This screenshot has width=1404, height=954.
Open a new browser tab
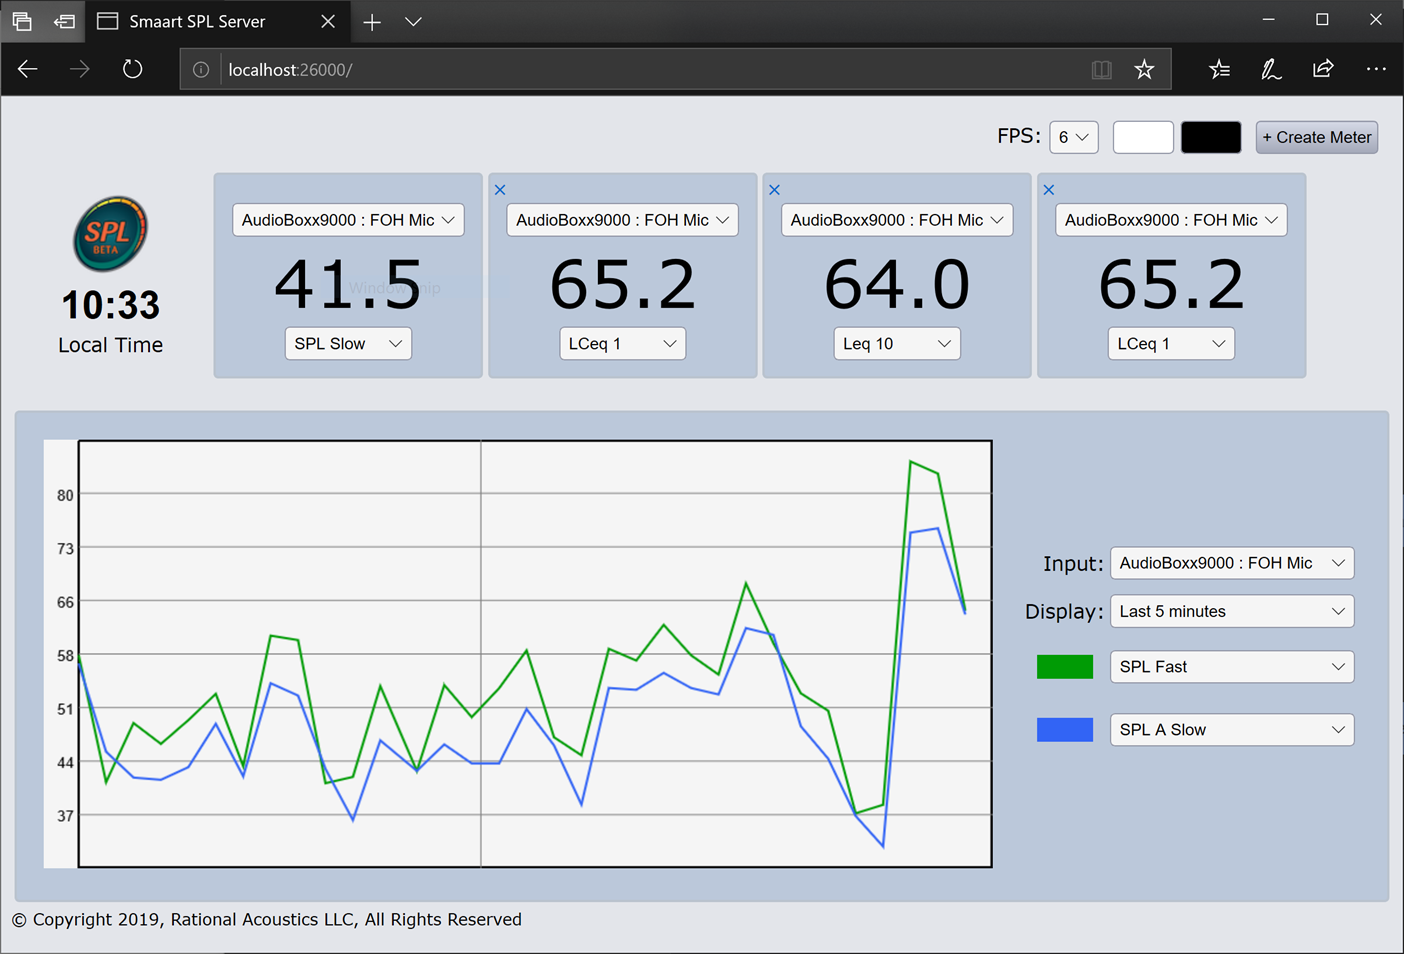(372, 22)
